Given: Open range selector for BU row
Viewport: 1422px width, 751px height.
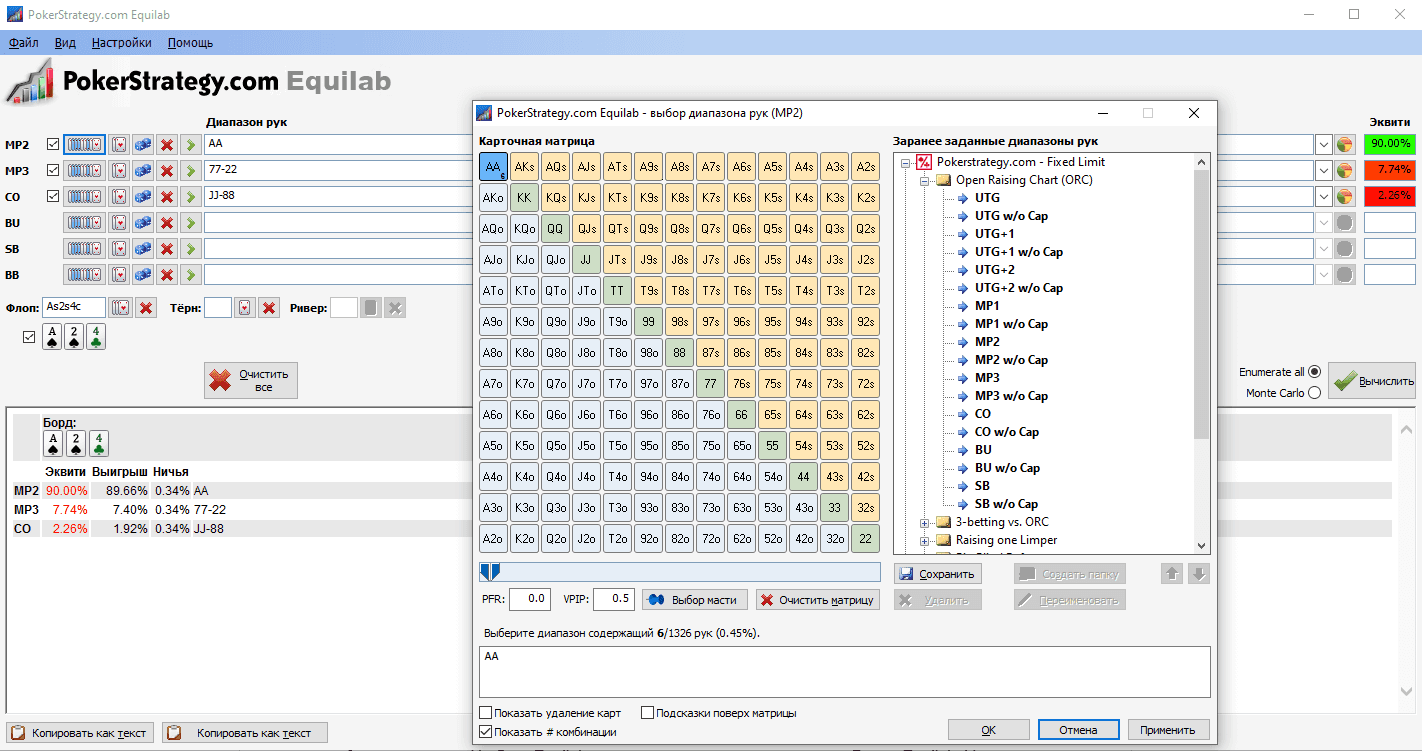Looking at the screenshot, I should (x=84, y=223).
